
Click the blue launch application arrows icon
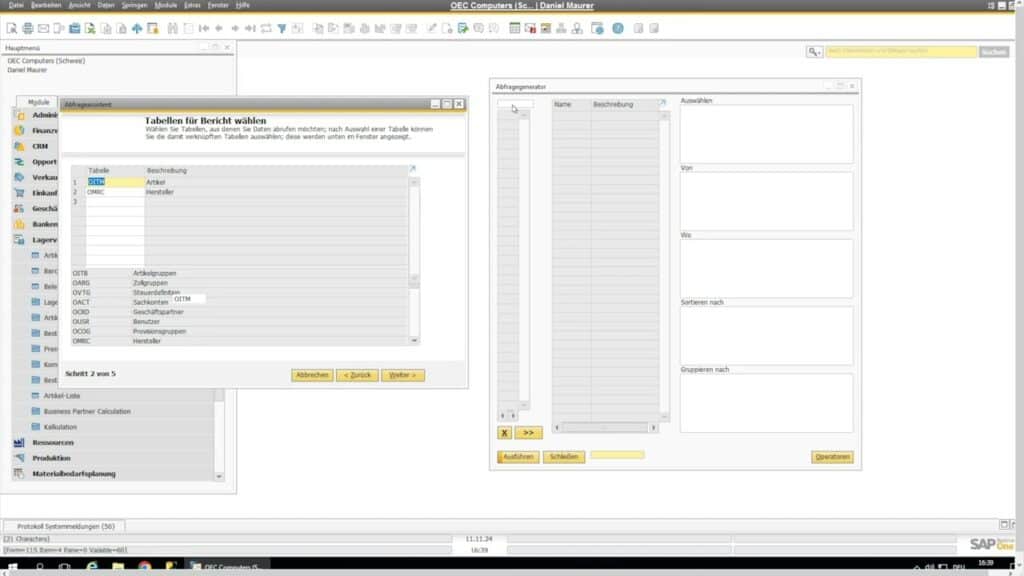137,28
